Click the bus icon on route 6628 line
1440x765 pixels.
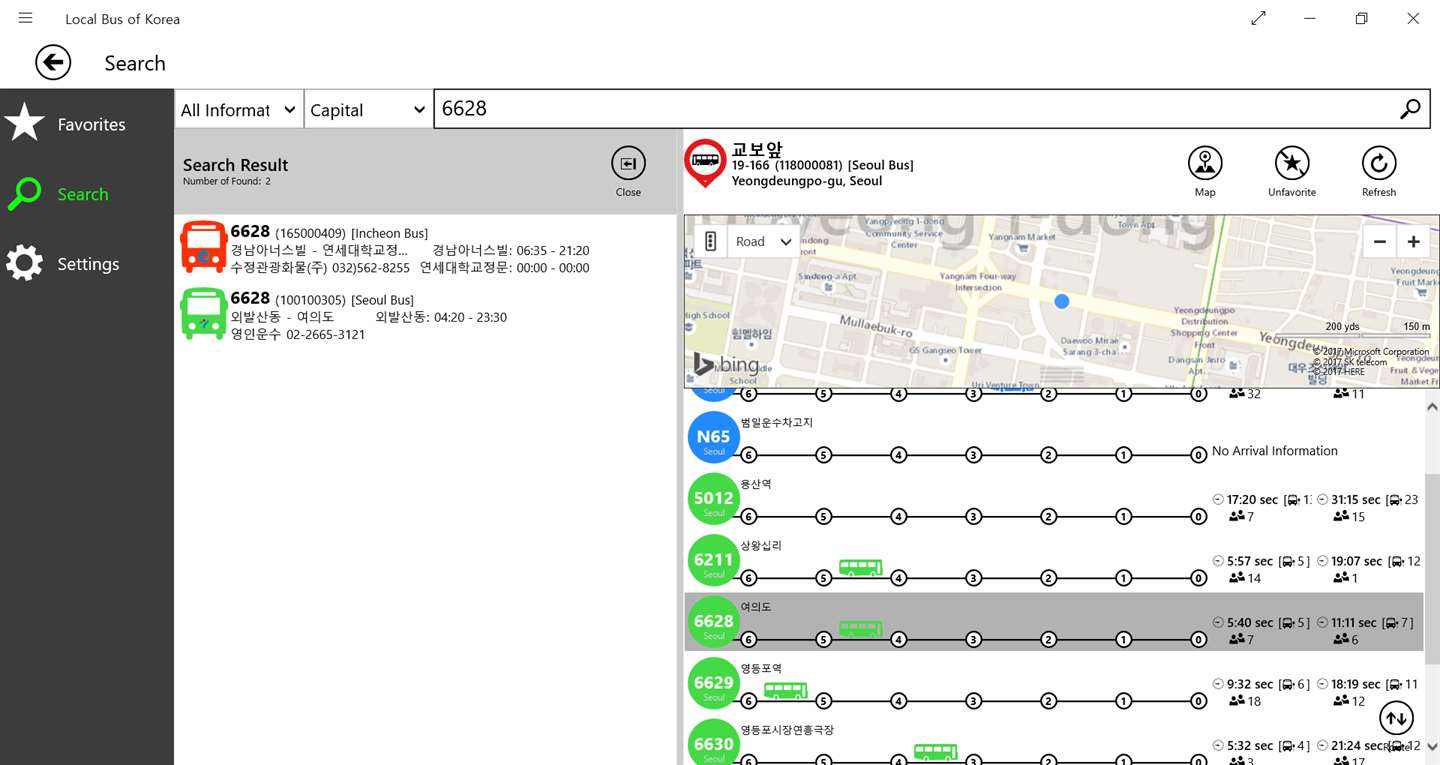[860, 629]
